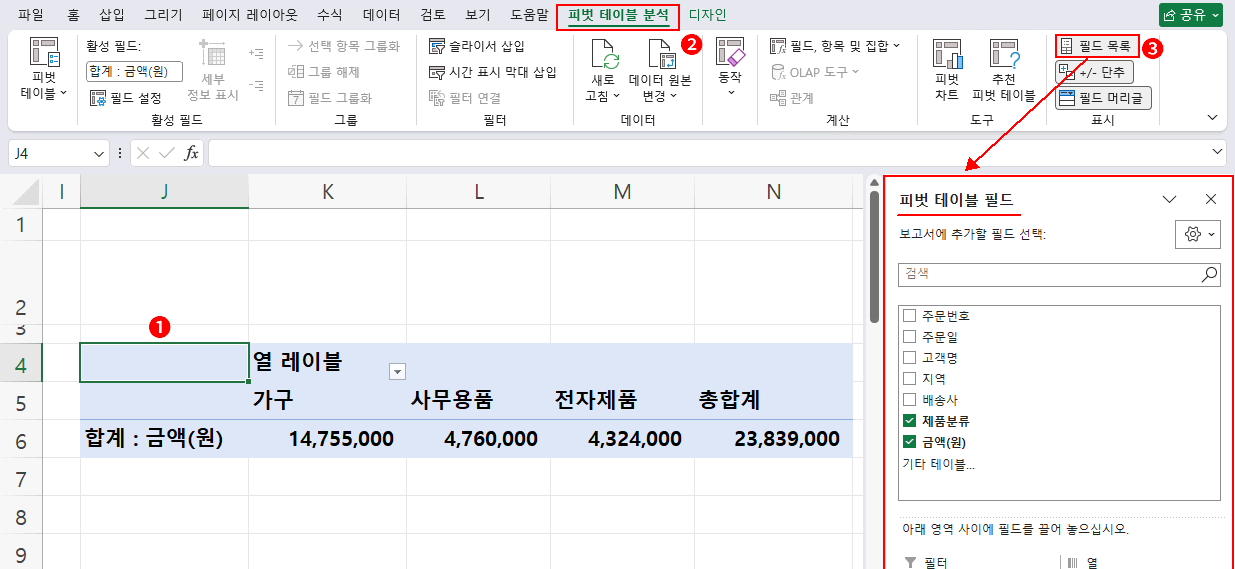Image resolution: width=1235 pixels, height=569 pixels.
Task: Open the 피벗 테이블 ribbon button
Action: [44, 70]
